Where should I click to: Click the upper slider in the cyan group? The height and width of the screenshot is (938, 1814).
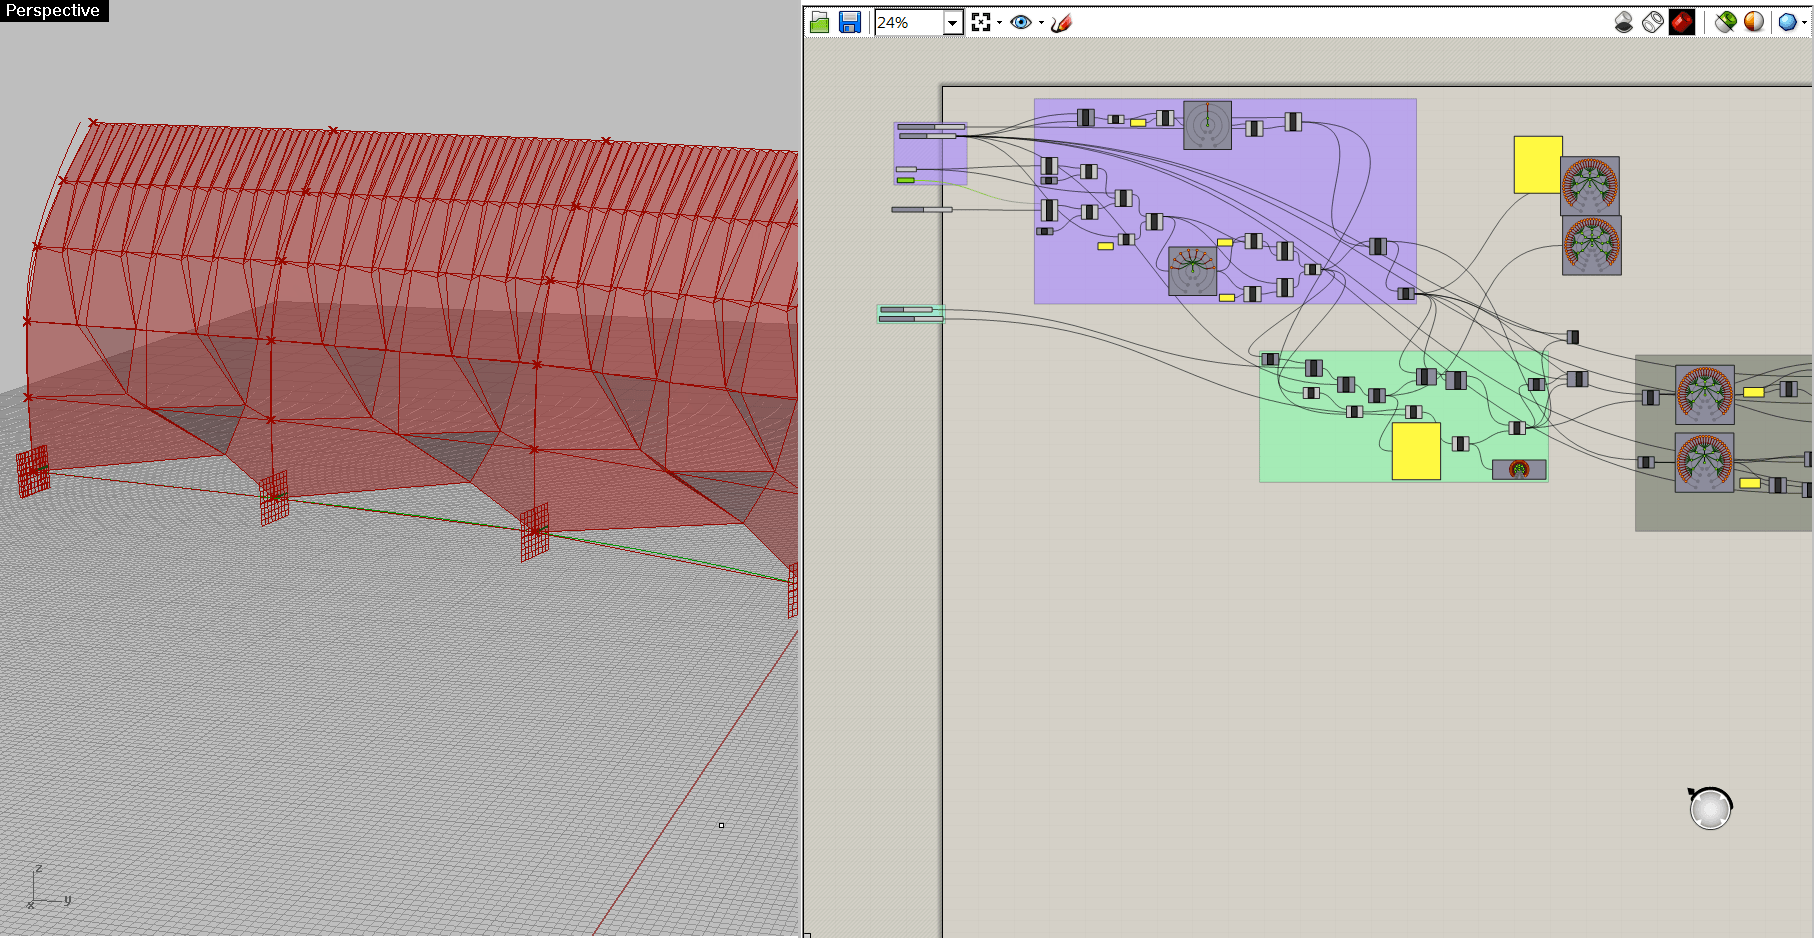[x=906, y=310]
